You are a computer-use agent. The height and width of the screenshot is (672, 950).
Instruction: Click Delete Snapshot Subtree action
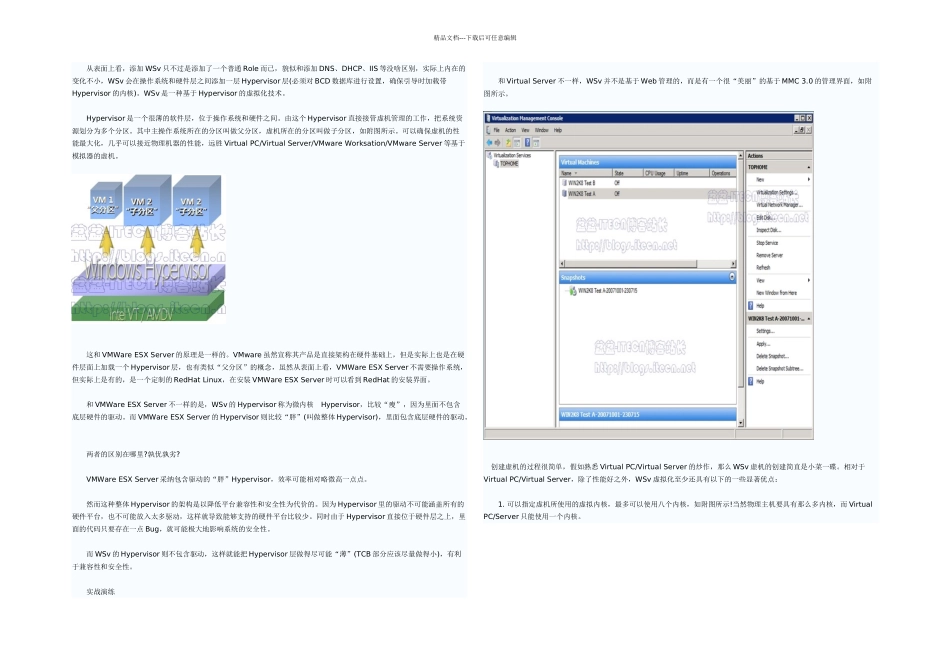point(780,368)
